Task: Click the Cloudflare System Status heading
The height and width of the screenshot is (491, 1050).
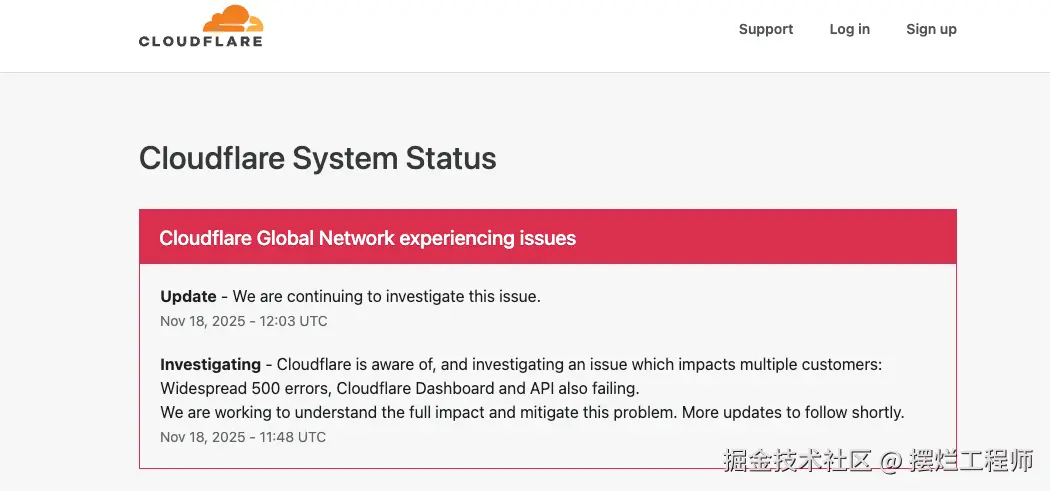Action: pos(317,158)
